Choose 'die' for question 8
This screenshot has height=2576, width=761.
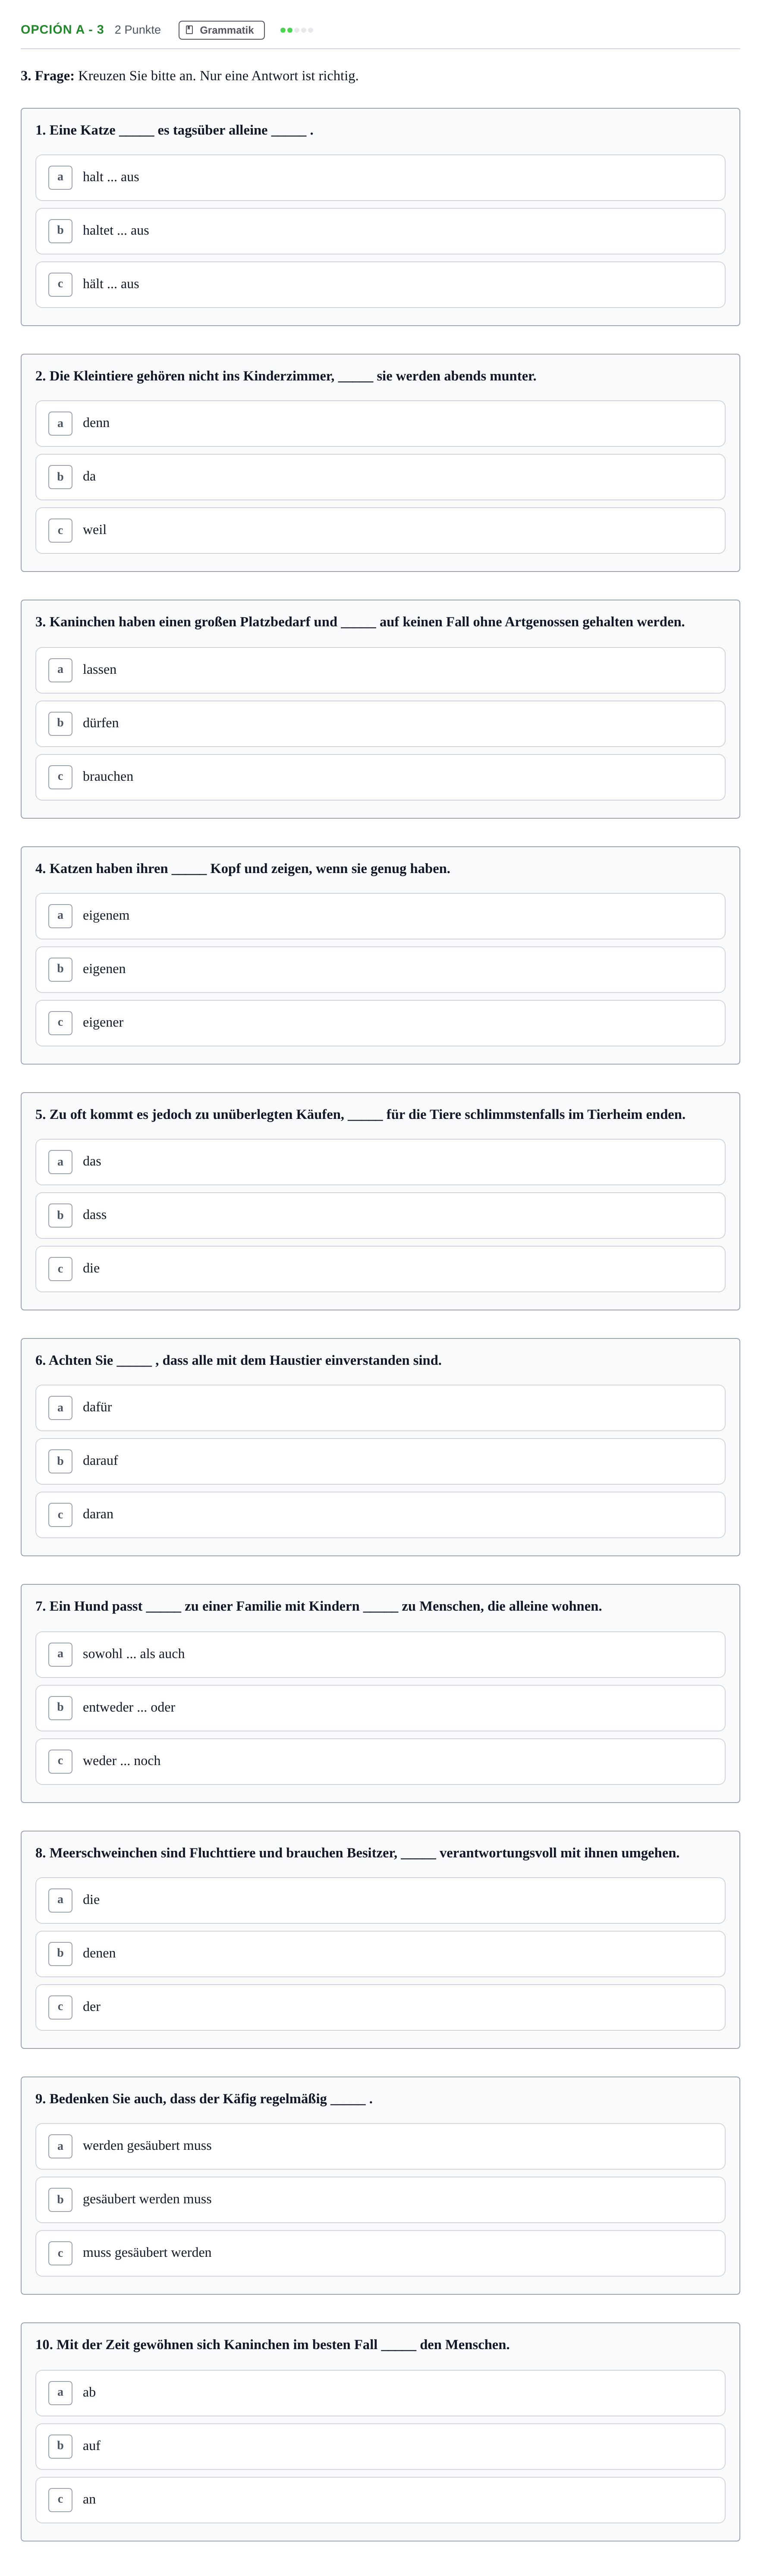coord(380,1901)
